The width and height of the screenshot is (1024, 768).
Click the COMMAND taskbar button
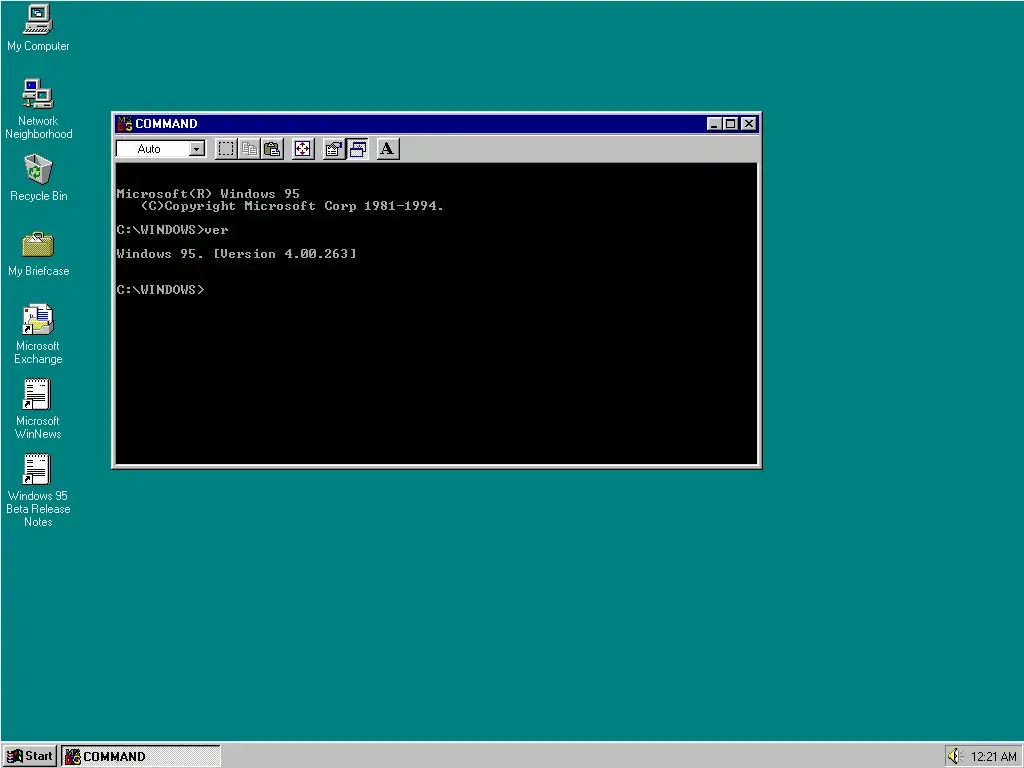141,756
